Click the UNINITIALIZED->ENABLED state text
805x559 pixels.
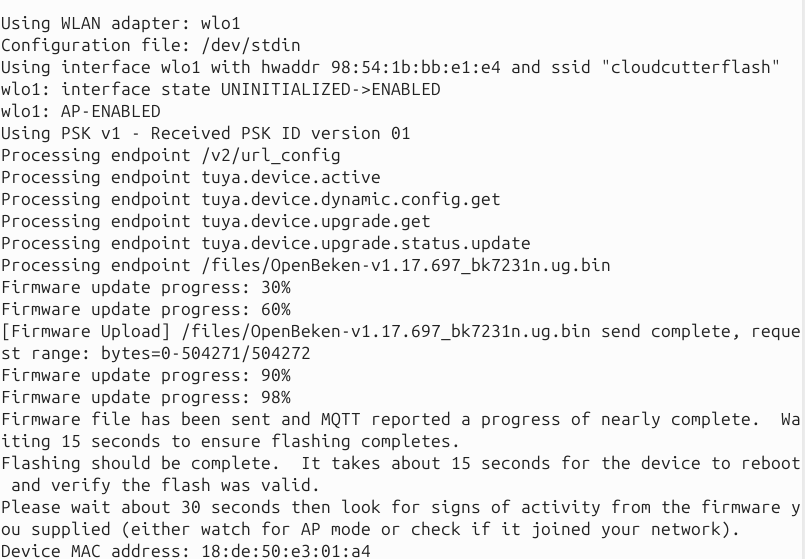331,89
